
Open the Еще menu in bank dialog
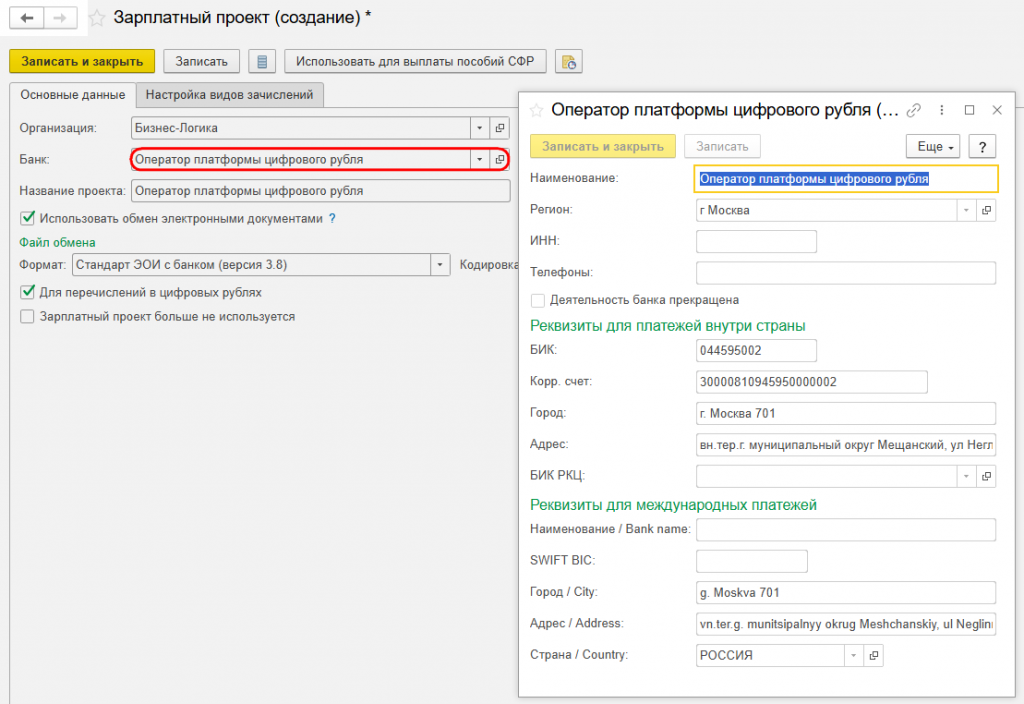[x=935, y=146]
